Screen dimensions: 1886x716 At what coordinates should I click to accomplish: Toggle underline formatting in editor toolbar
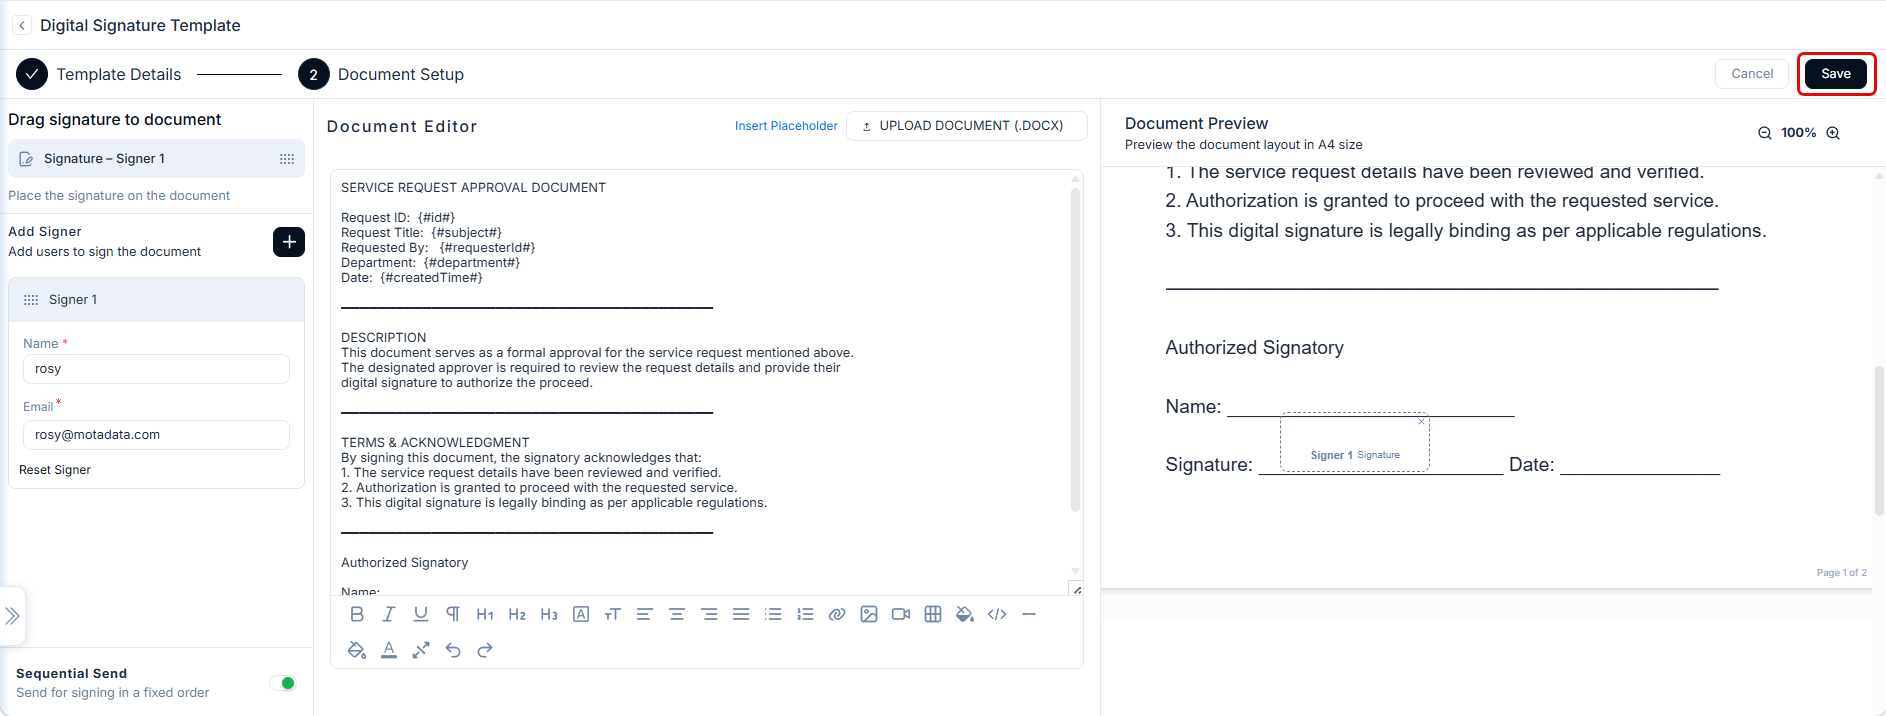tap(421, 614)
